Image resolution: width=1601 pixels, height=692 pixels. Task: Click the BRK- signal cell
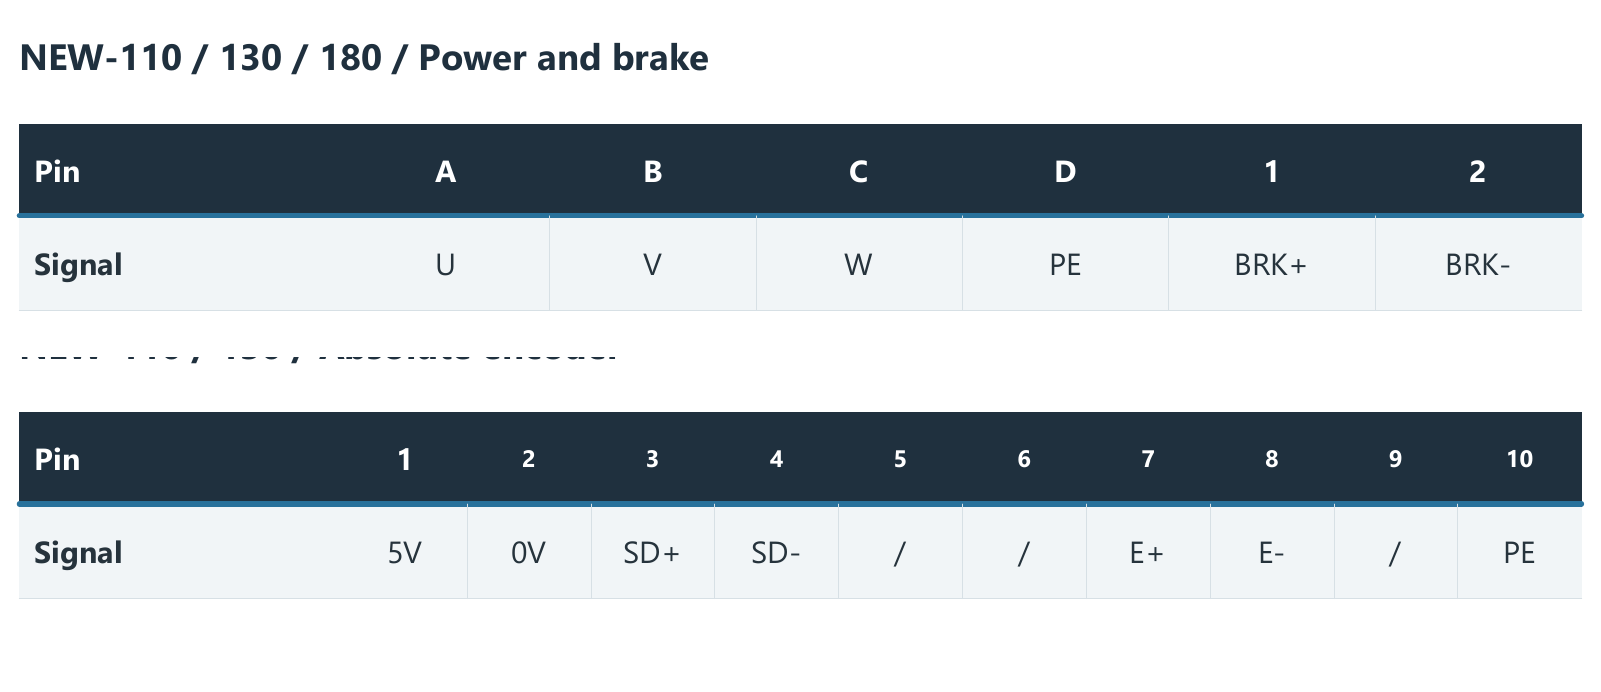click(1478, 264)
